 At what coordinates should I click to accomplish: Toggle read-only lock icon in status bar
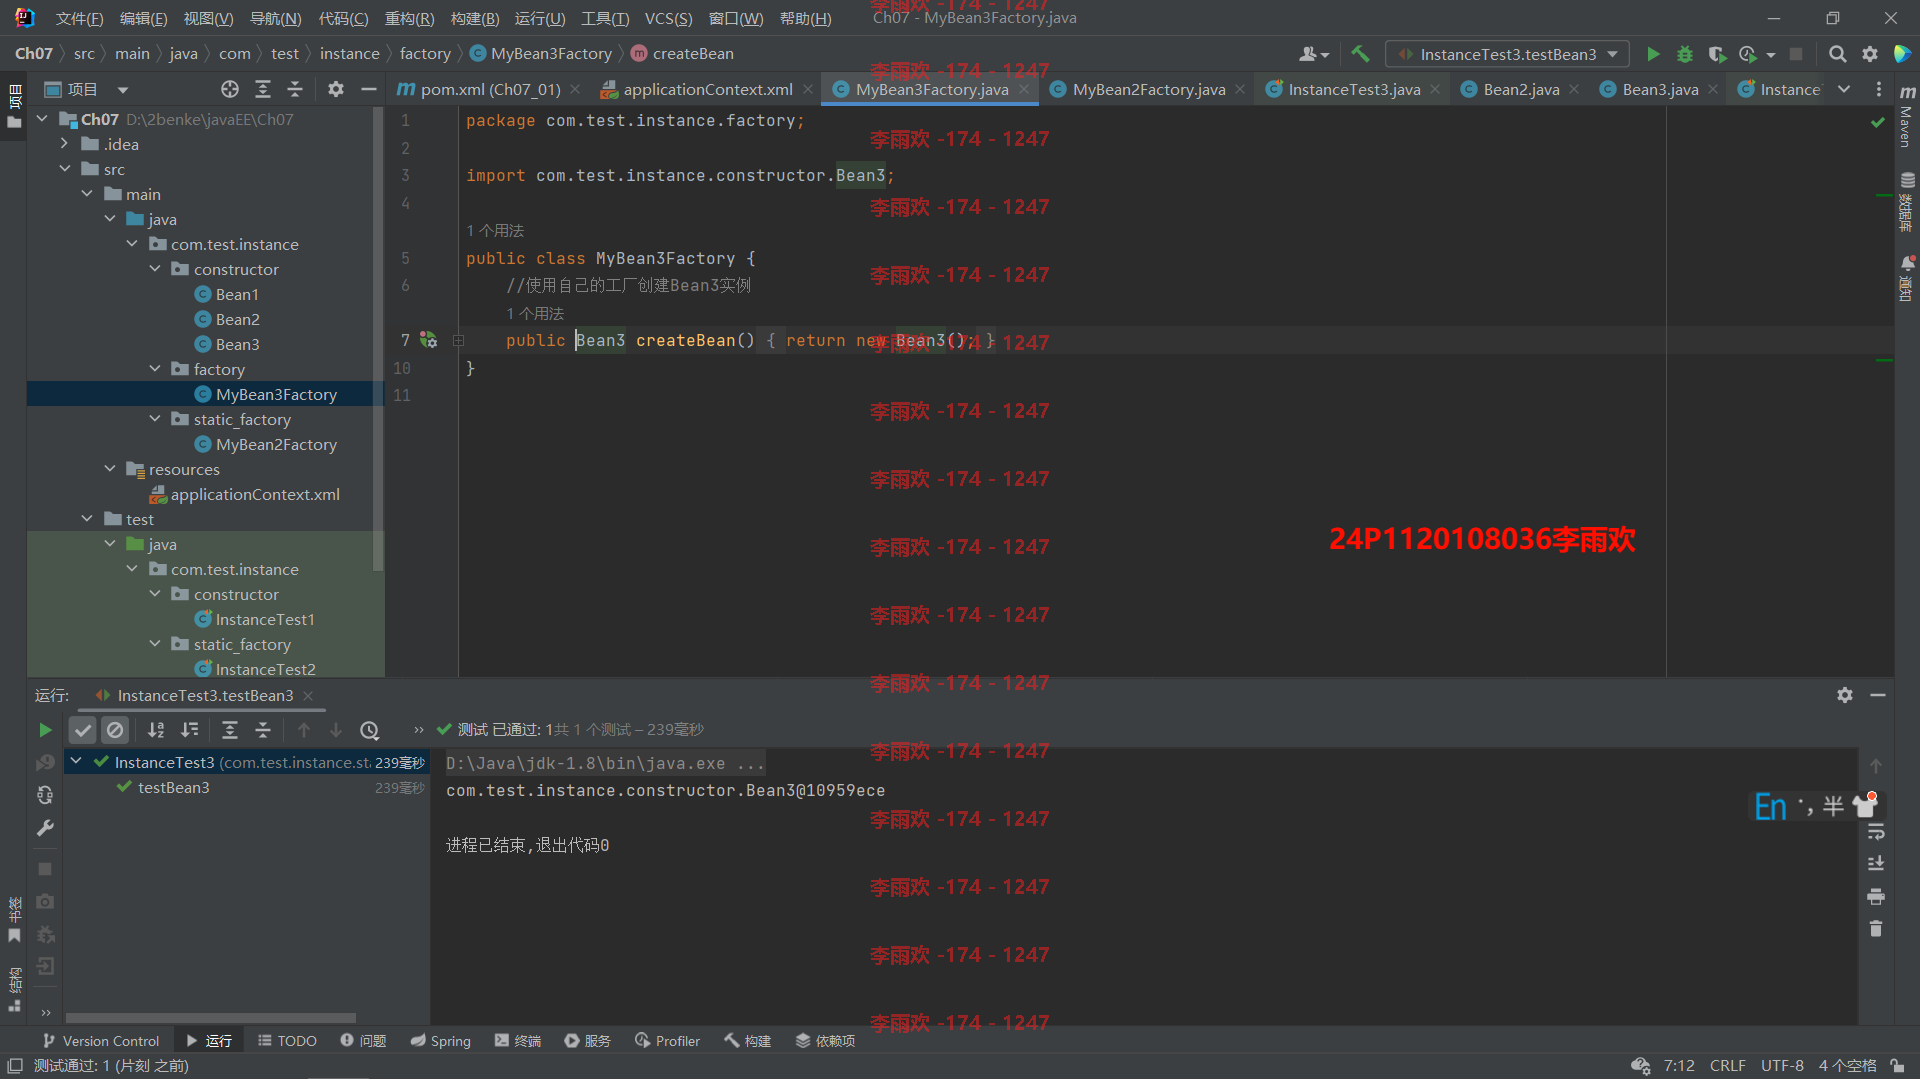1897,1066
